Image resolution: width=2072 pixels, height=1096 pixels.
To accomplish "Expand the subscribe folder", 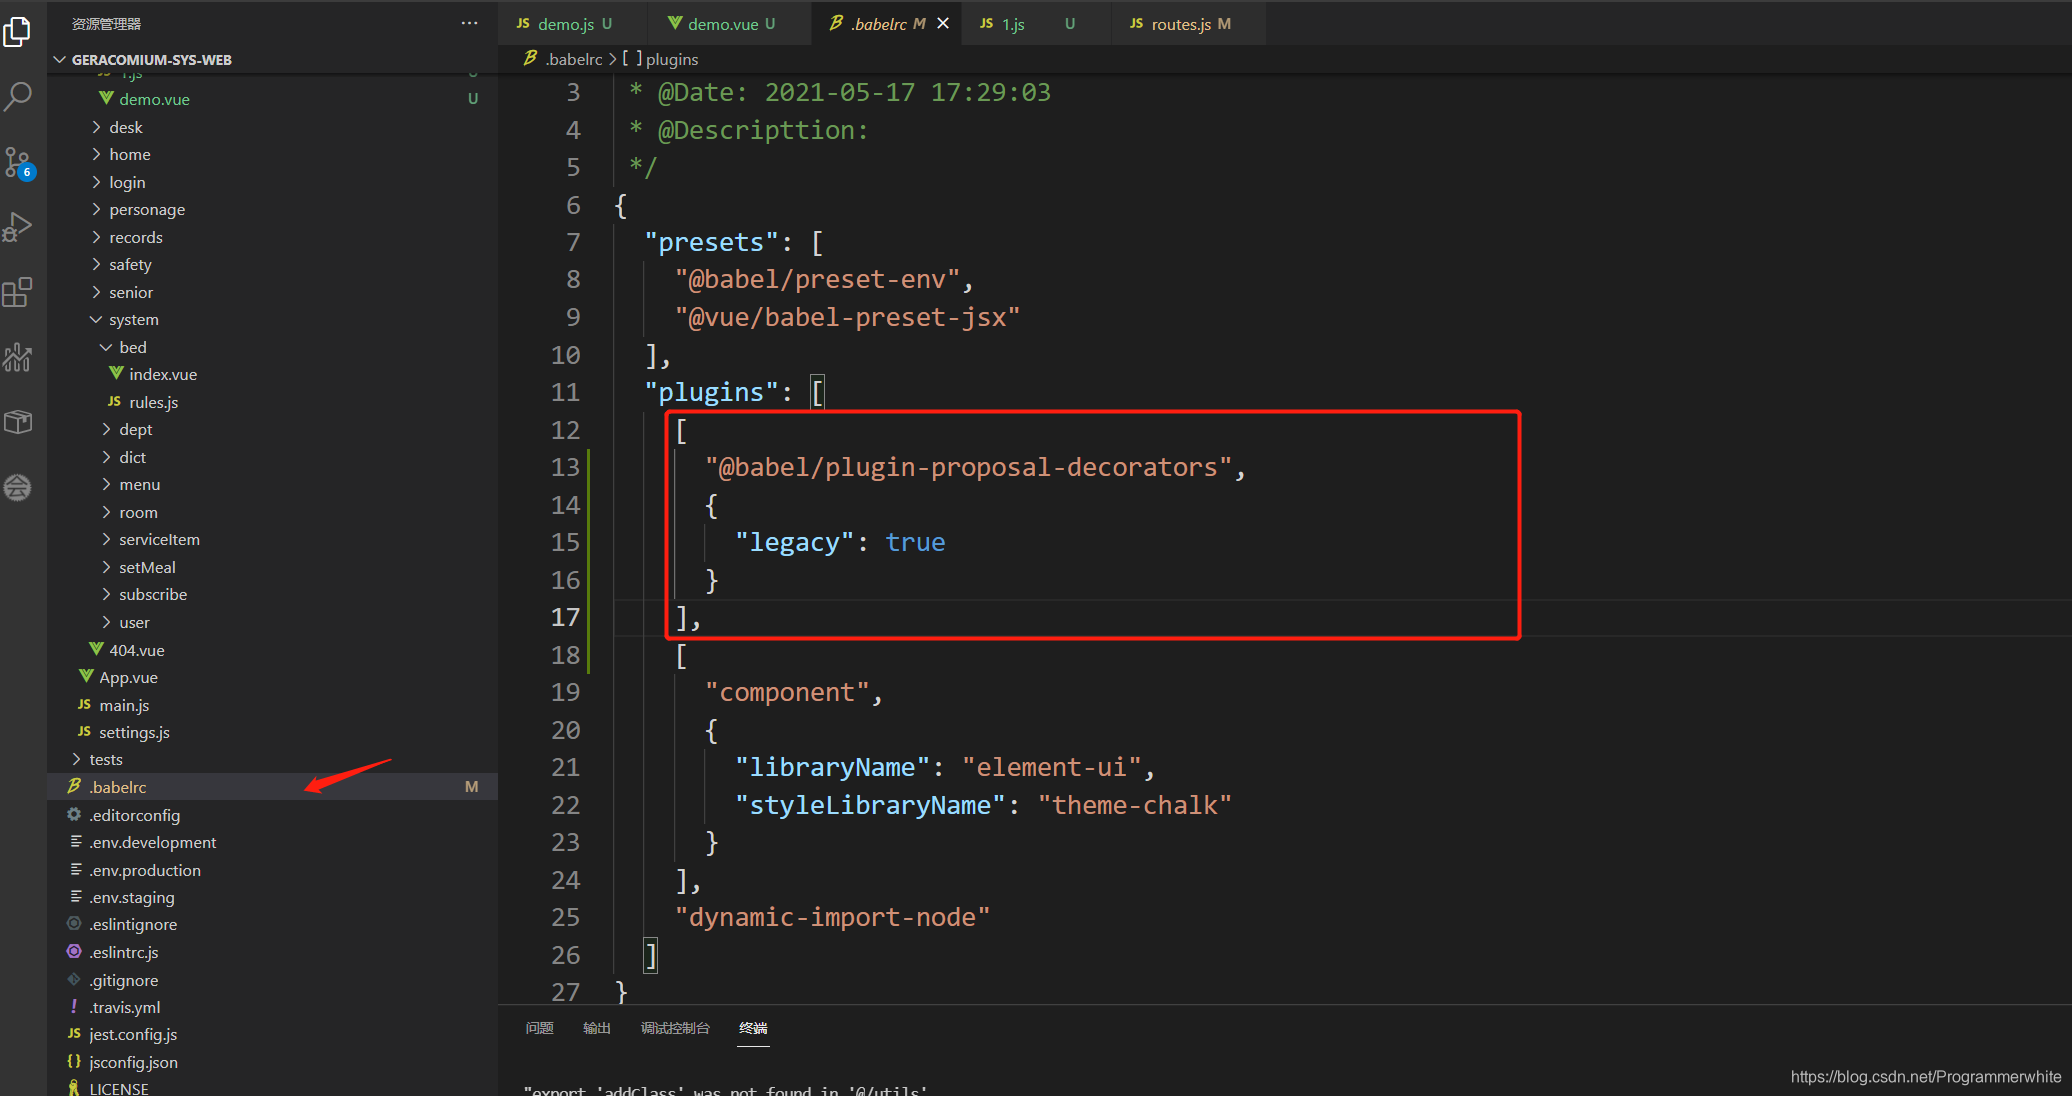I will click(273, 594).
